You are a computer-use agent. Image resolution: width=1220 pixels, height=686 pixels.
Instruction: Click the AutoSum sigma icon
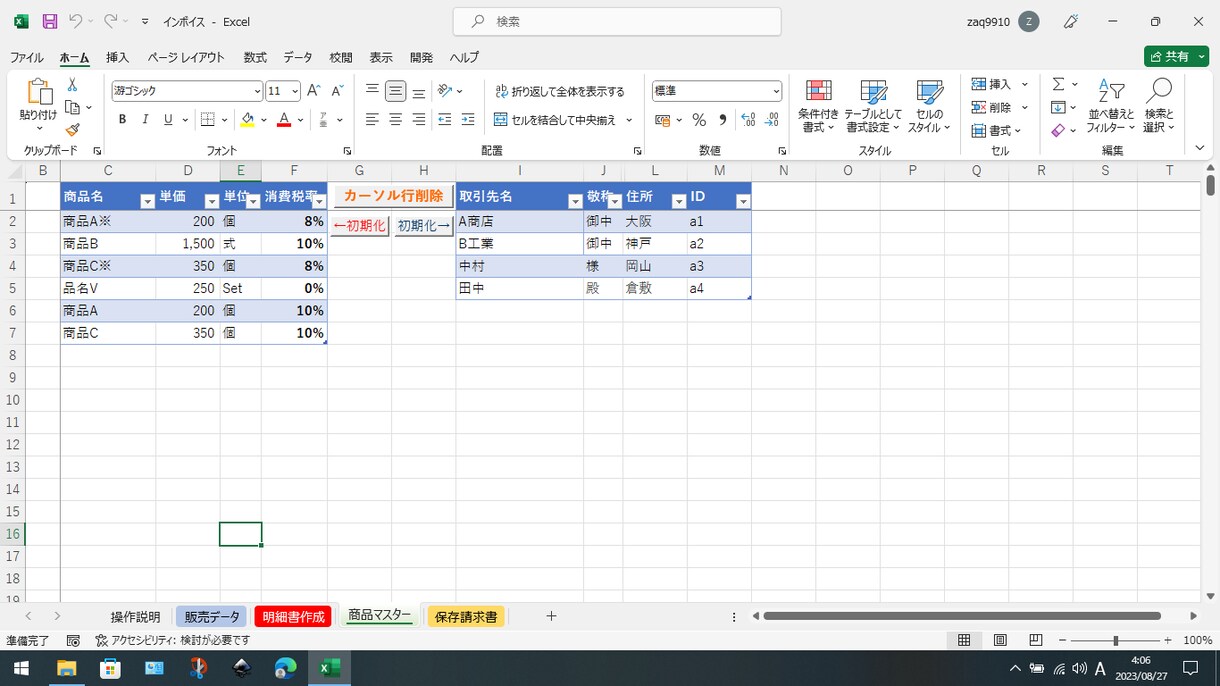(1058, 85)
